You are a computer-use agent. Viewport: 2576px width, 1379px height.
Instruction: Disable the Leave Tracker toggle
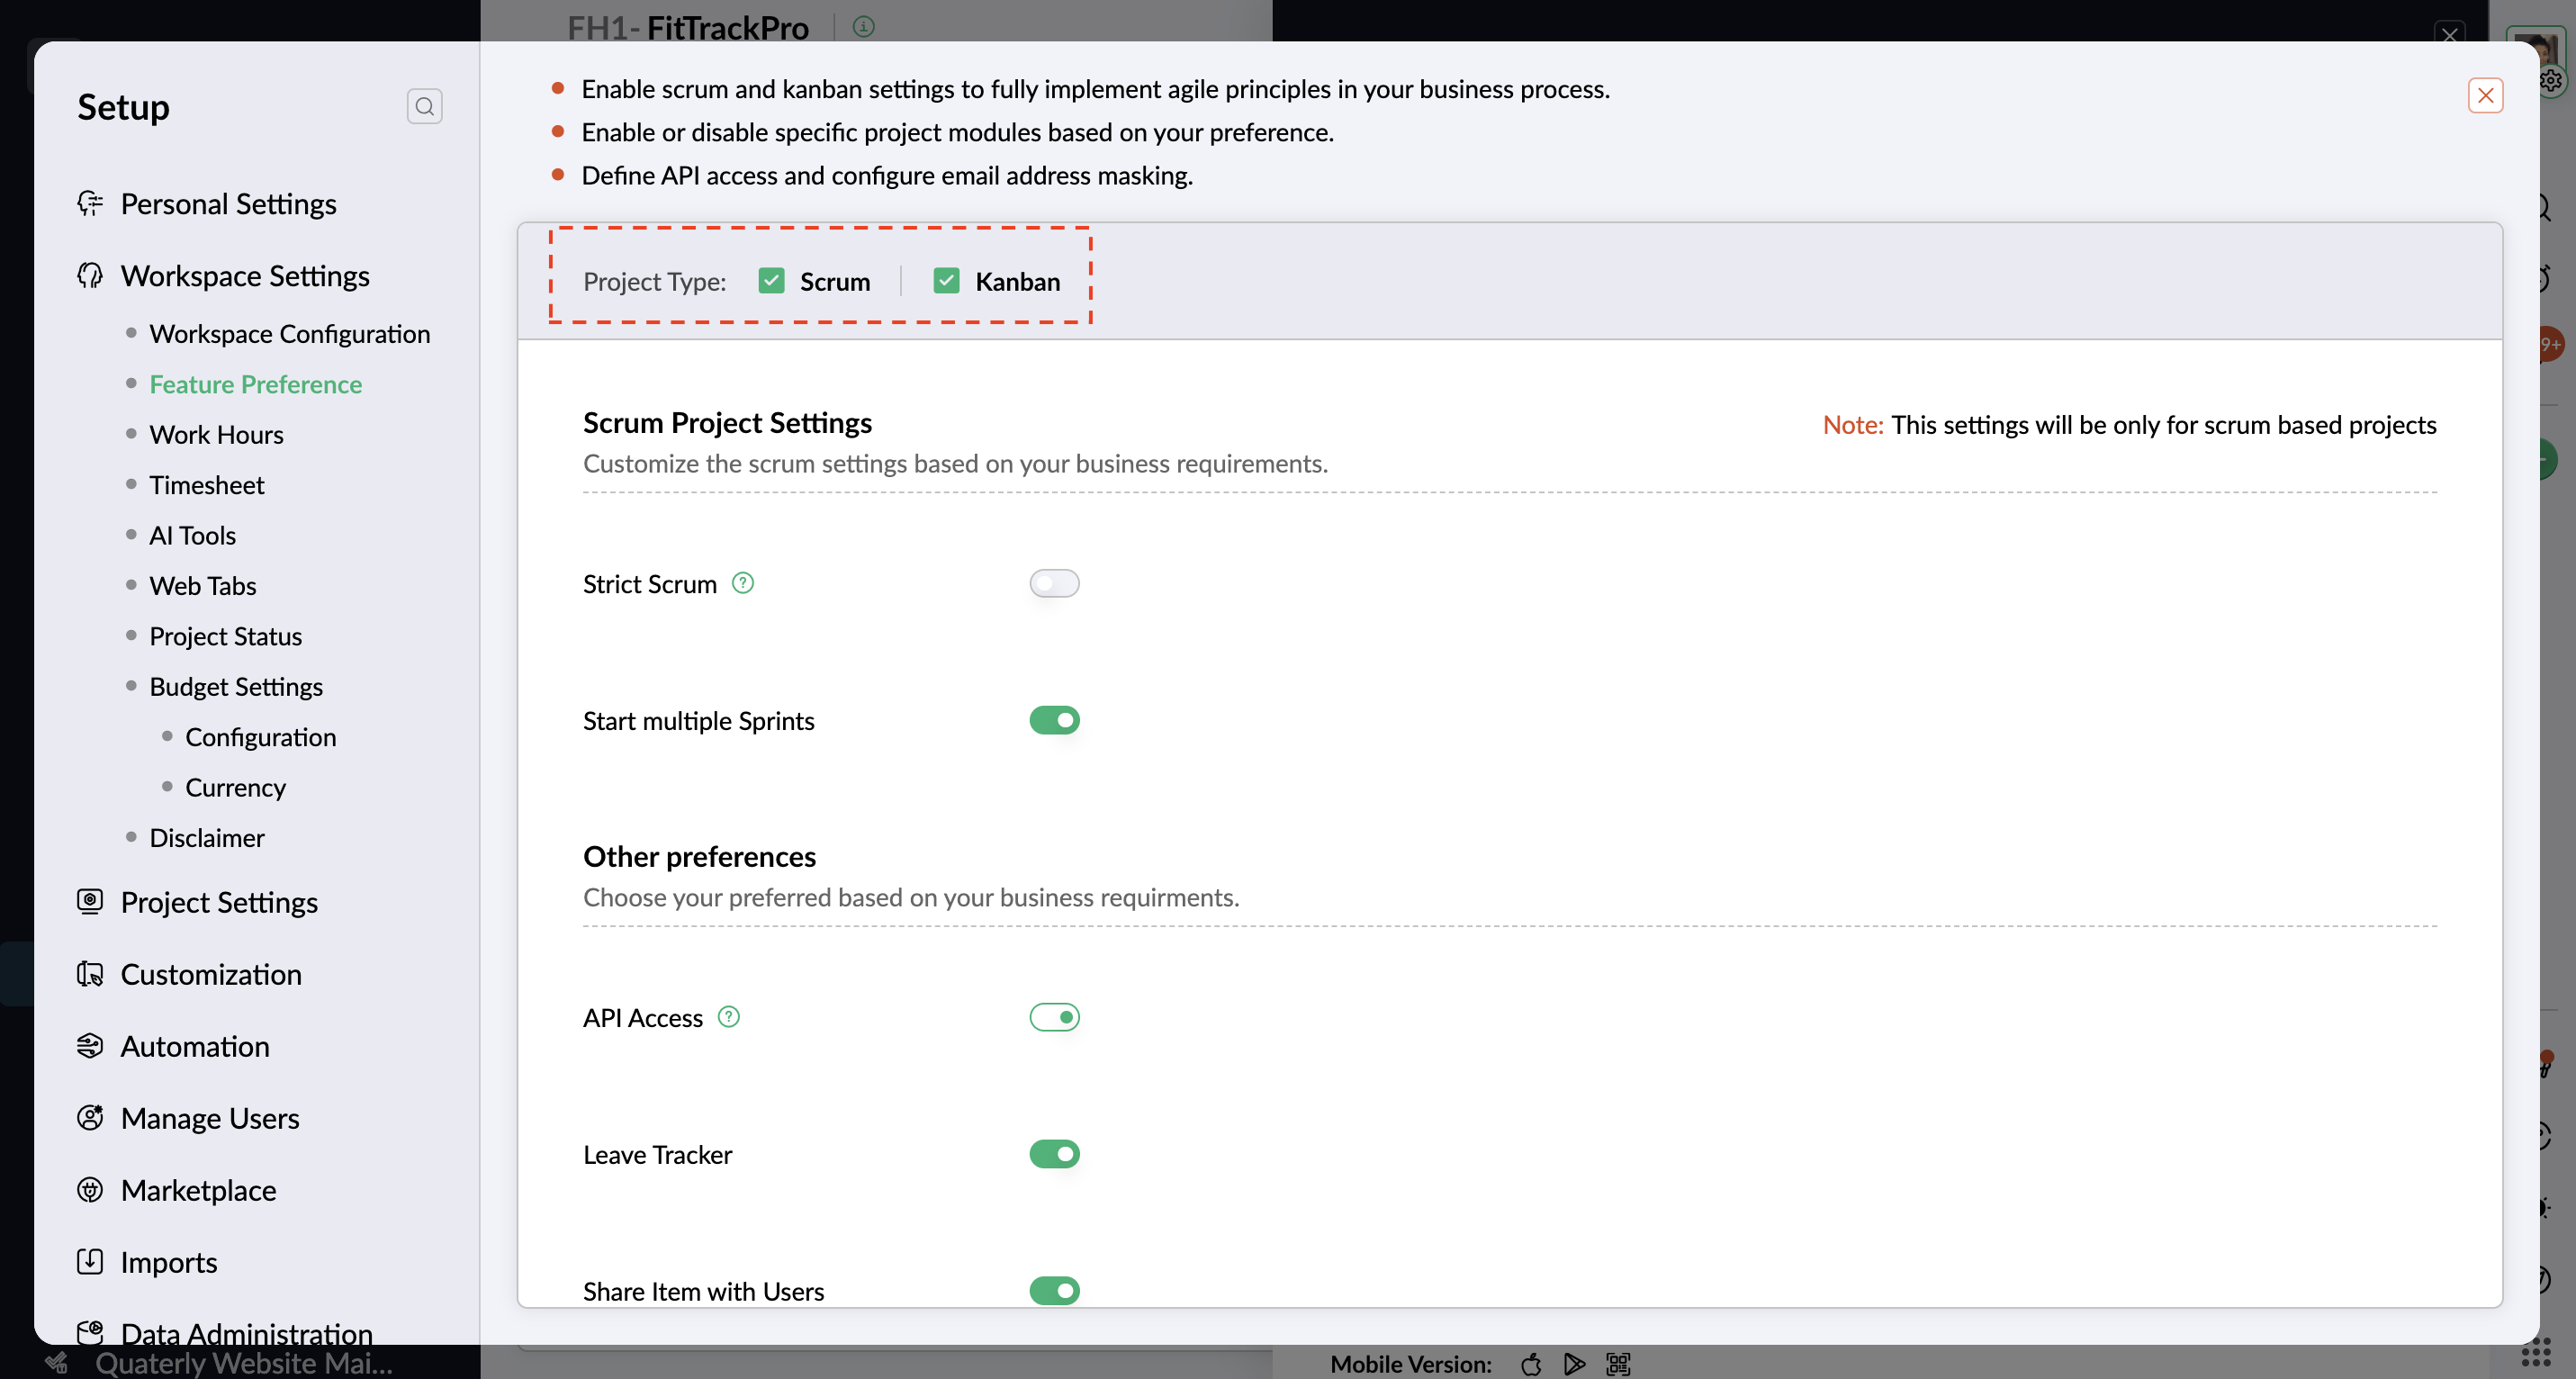[1054, 1154]
